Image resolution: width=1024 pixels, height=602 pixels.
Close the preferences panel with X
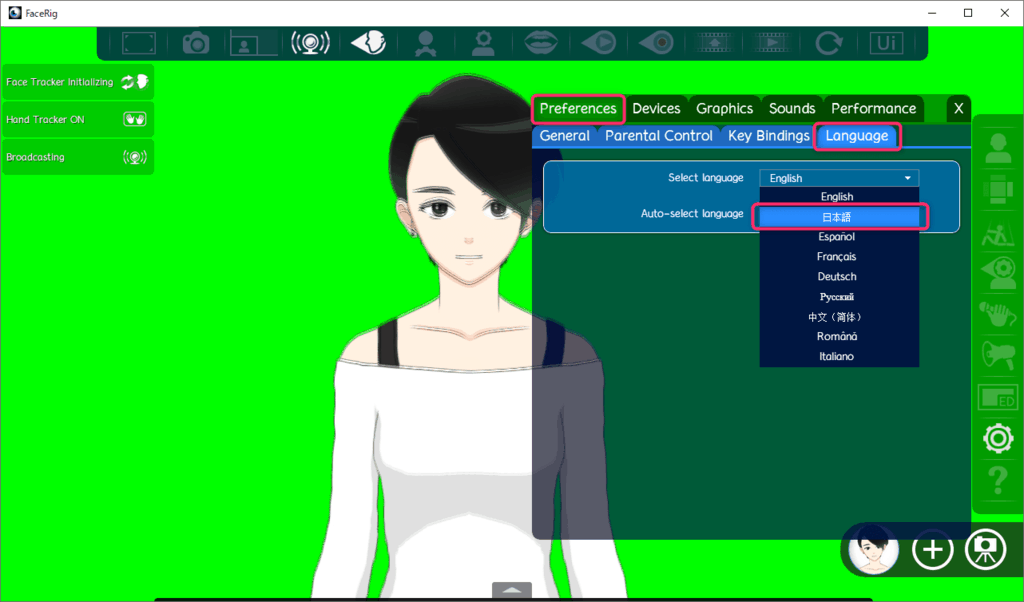pyautogui.click(x=958, y=109)
